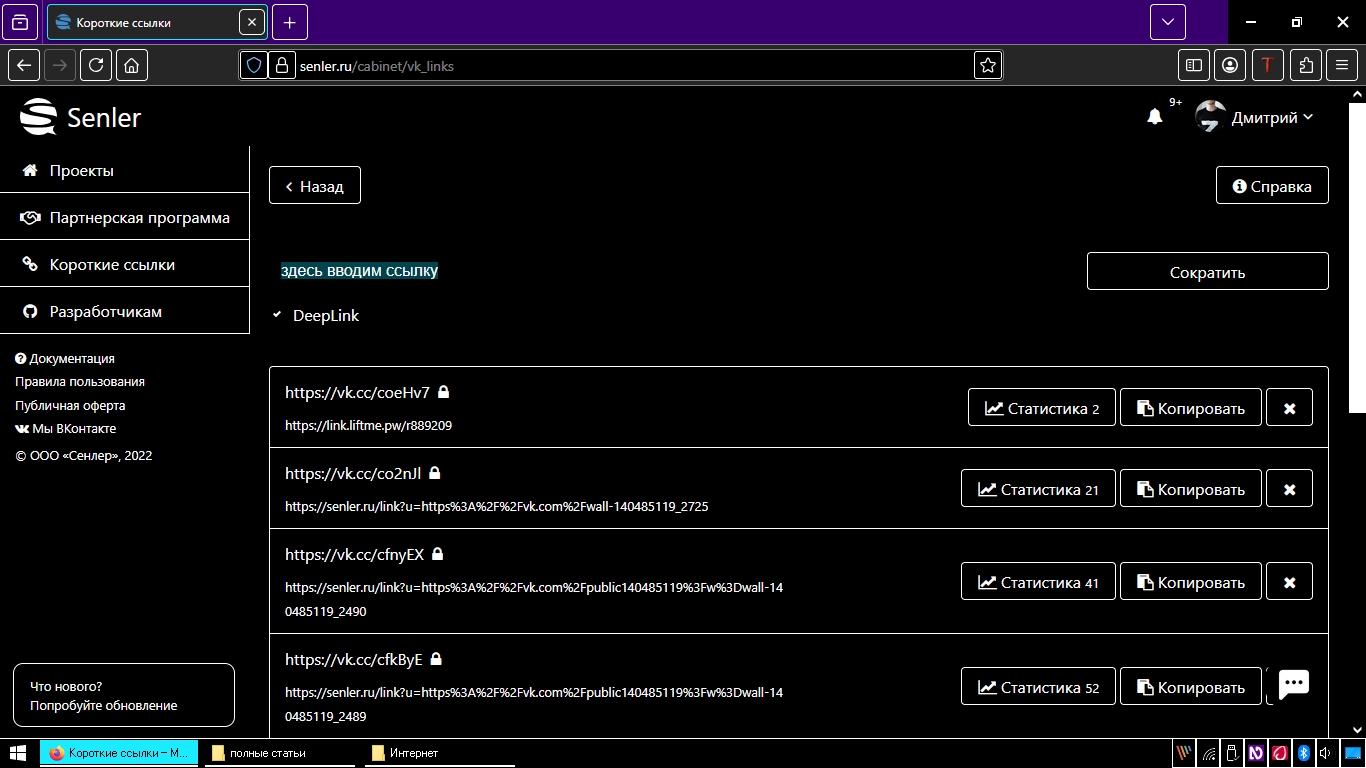Click the Bluetooth tray icon

pos(1303,753)
